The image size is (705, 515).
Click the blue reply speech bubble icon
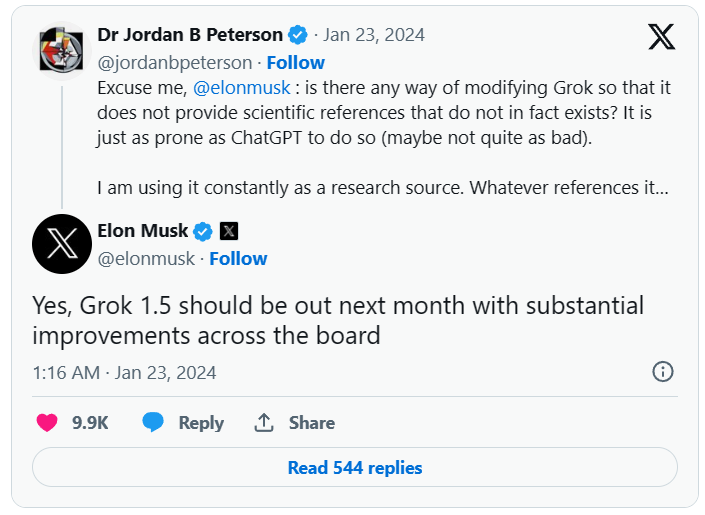(x=153, y=422)
